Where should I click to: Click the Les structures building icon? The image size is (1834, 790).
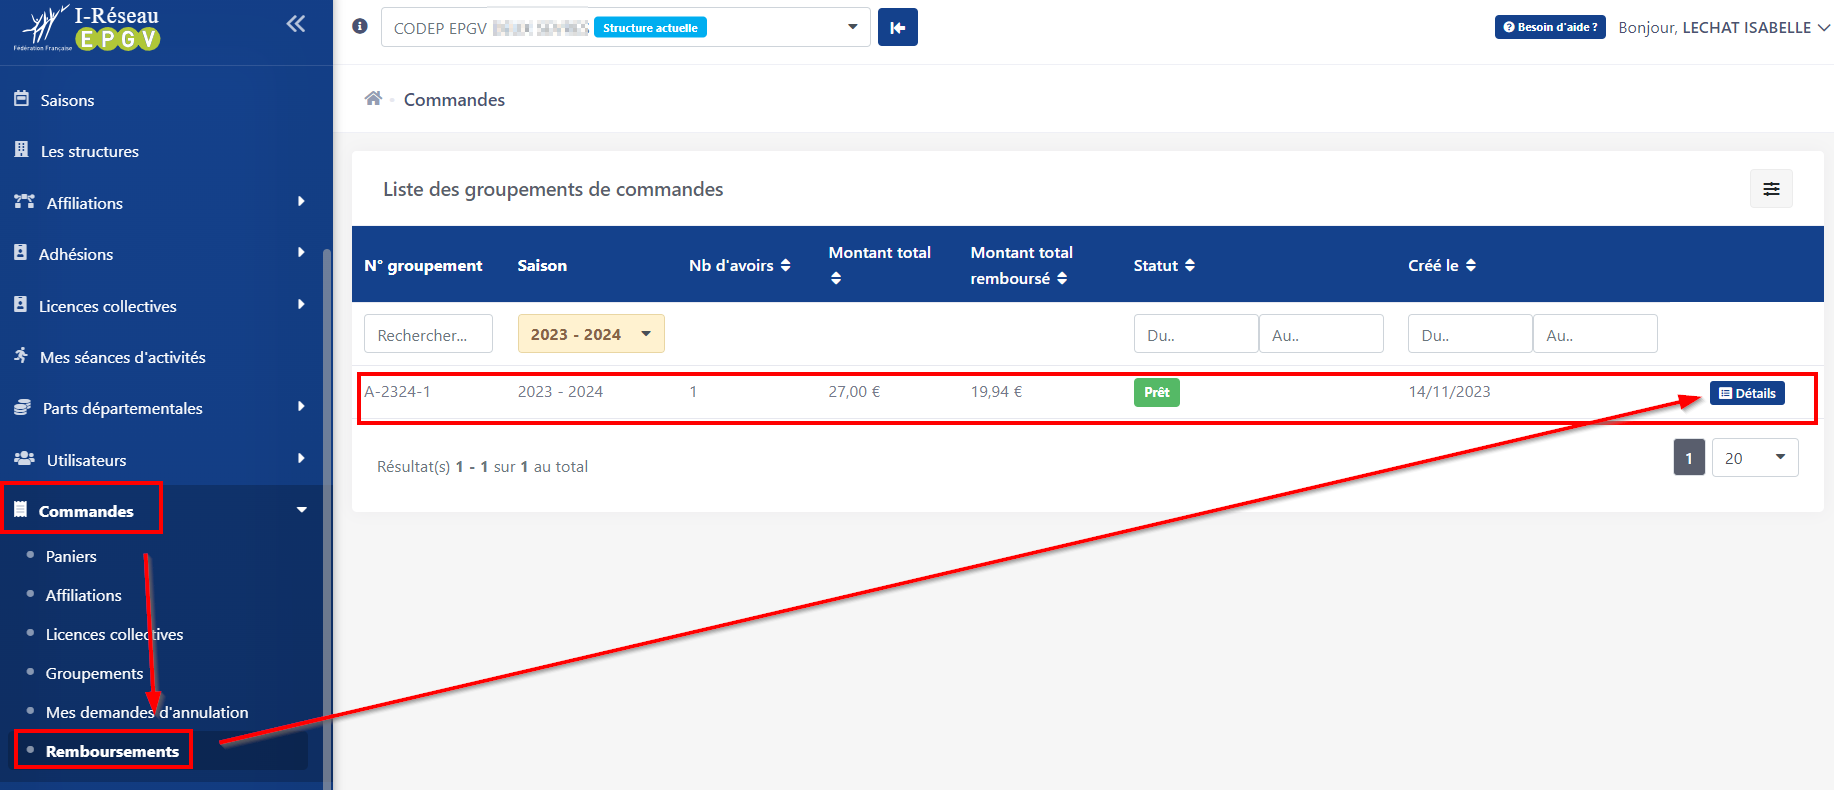click(21, 150)
